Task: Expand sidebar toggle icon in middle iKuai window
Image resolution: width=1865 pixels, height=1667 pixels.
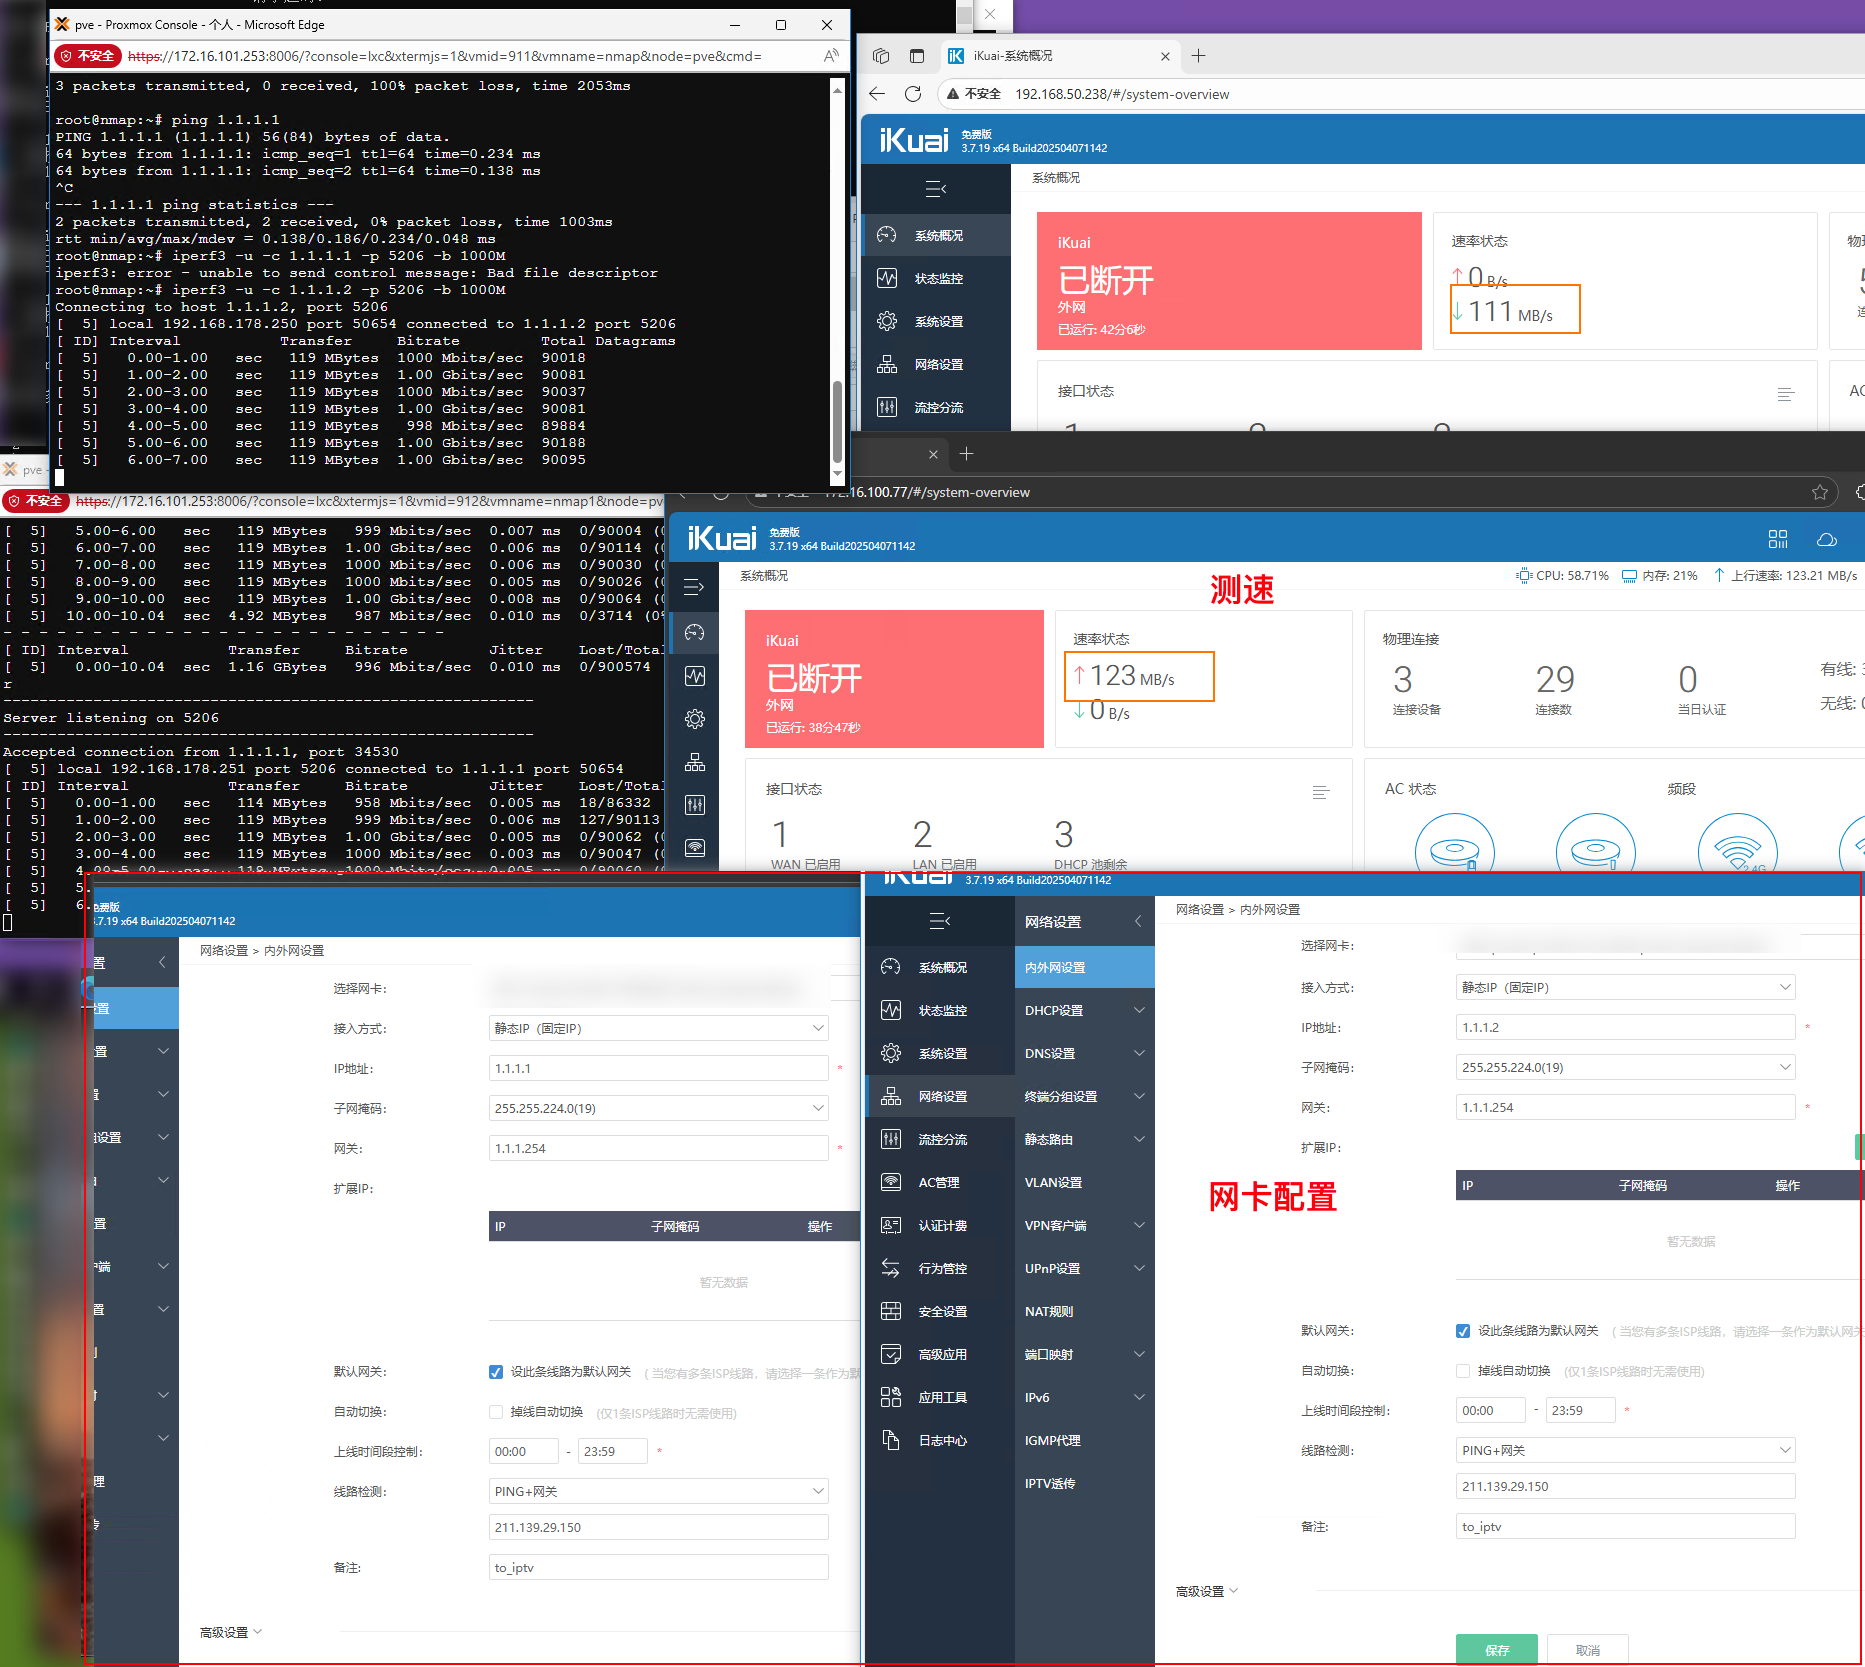Action: click(694, 588)
